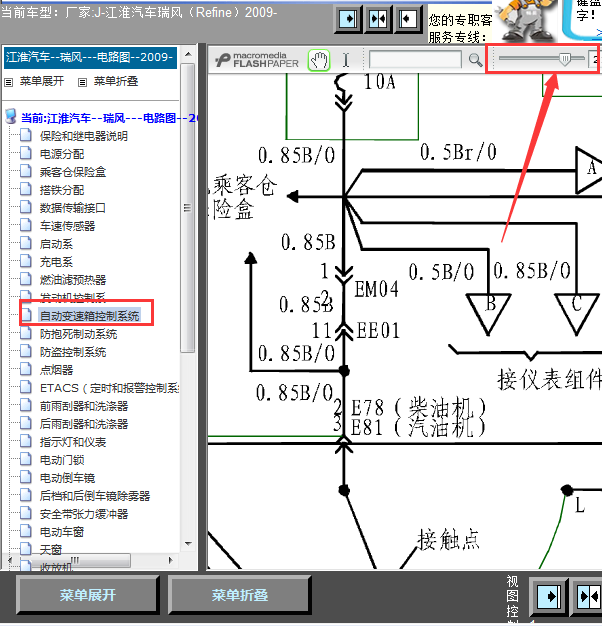Open the 前雨刮器和洗涤器 tree item
Image resolution: width=602 pixels, height=626 pixels.
84,406
